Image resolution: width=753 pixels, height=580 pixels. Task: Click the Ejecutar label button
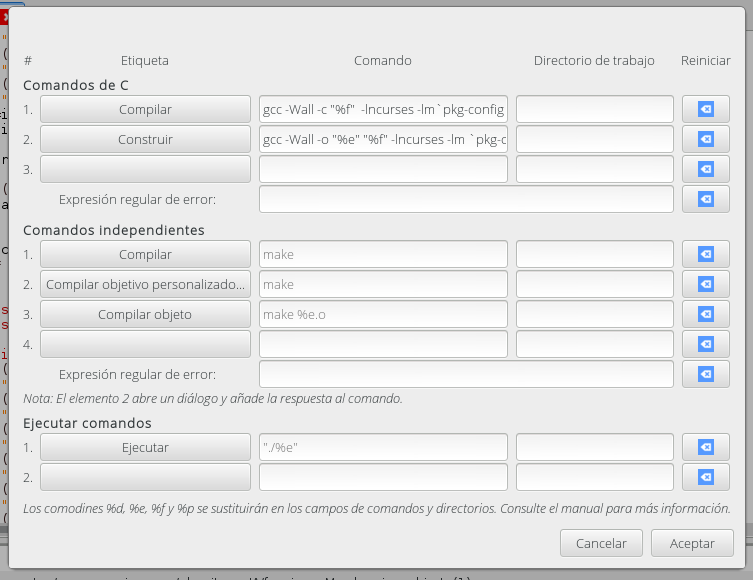[145, 447]
